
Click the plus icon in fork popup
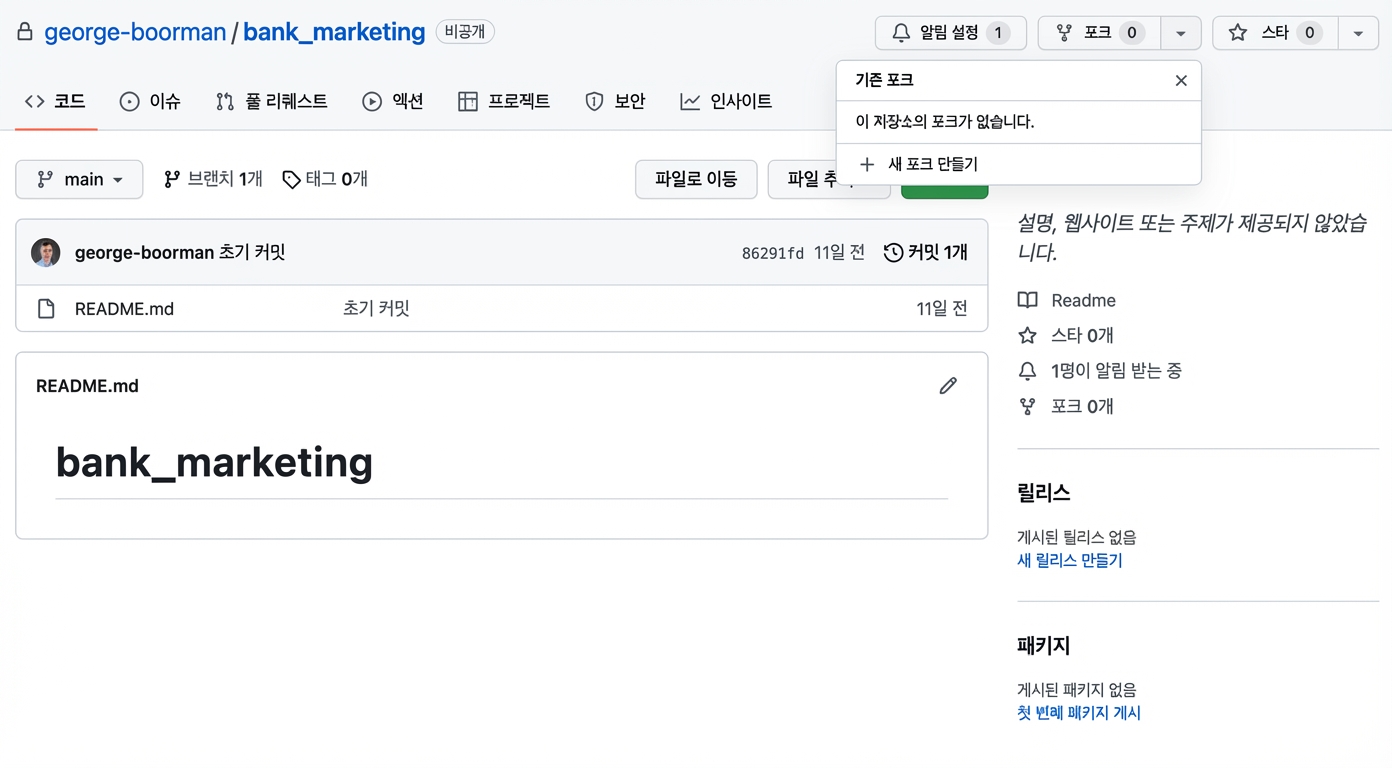[x=867, y=164]
